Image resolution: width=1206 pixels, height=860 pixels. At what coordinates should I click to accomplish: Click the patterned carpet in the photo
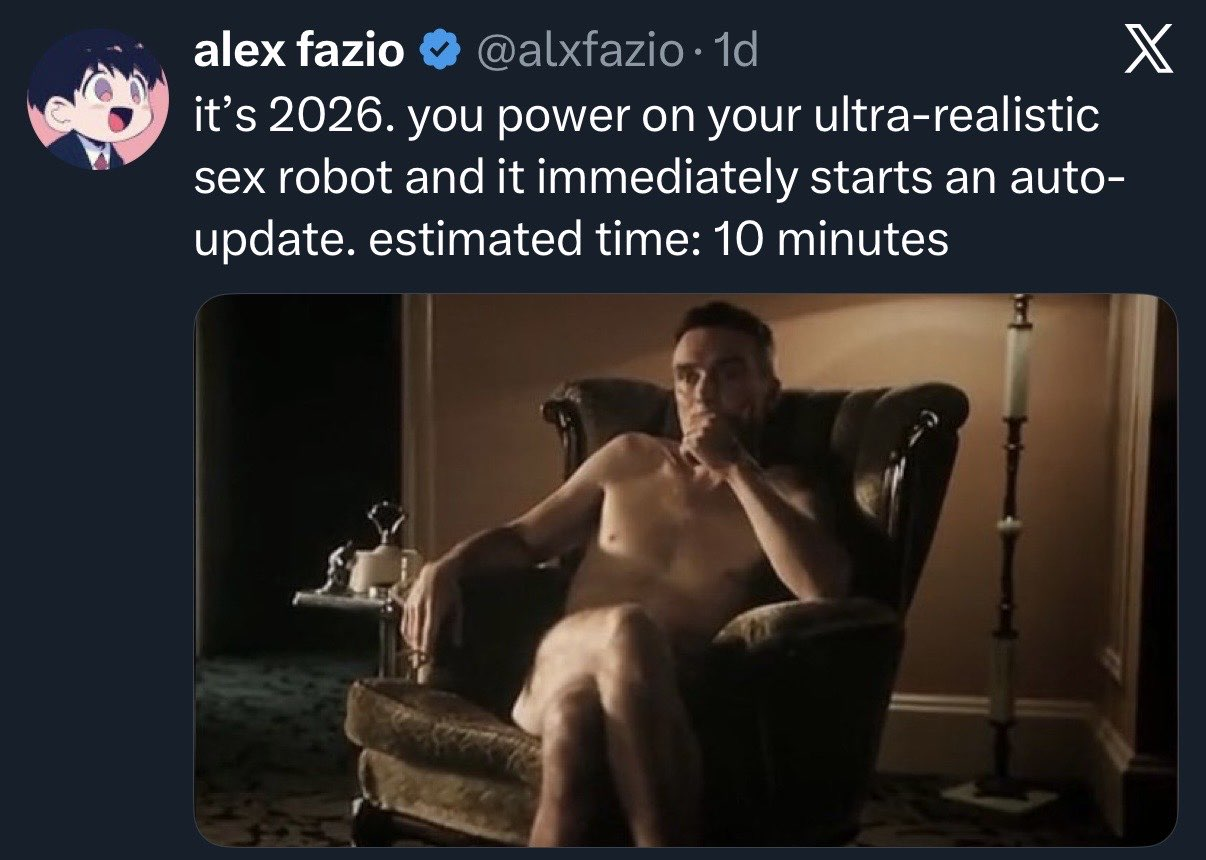point(270,750)
